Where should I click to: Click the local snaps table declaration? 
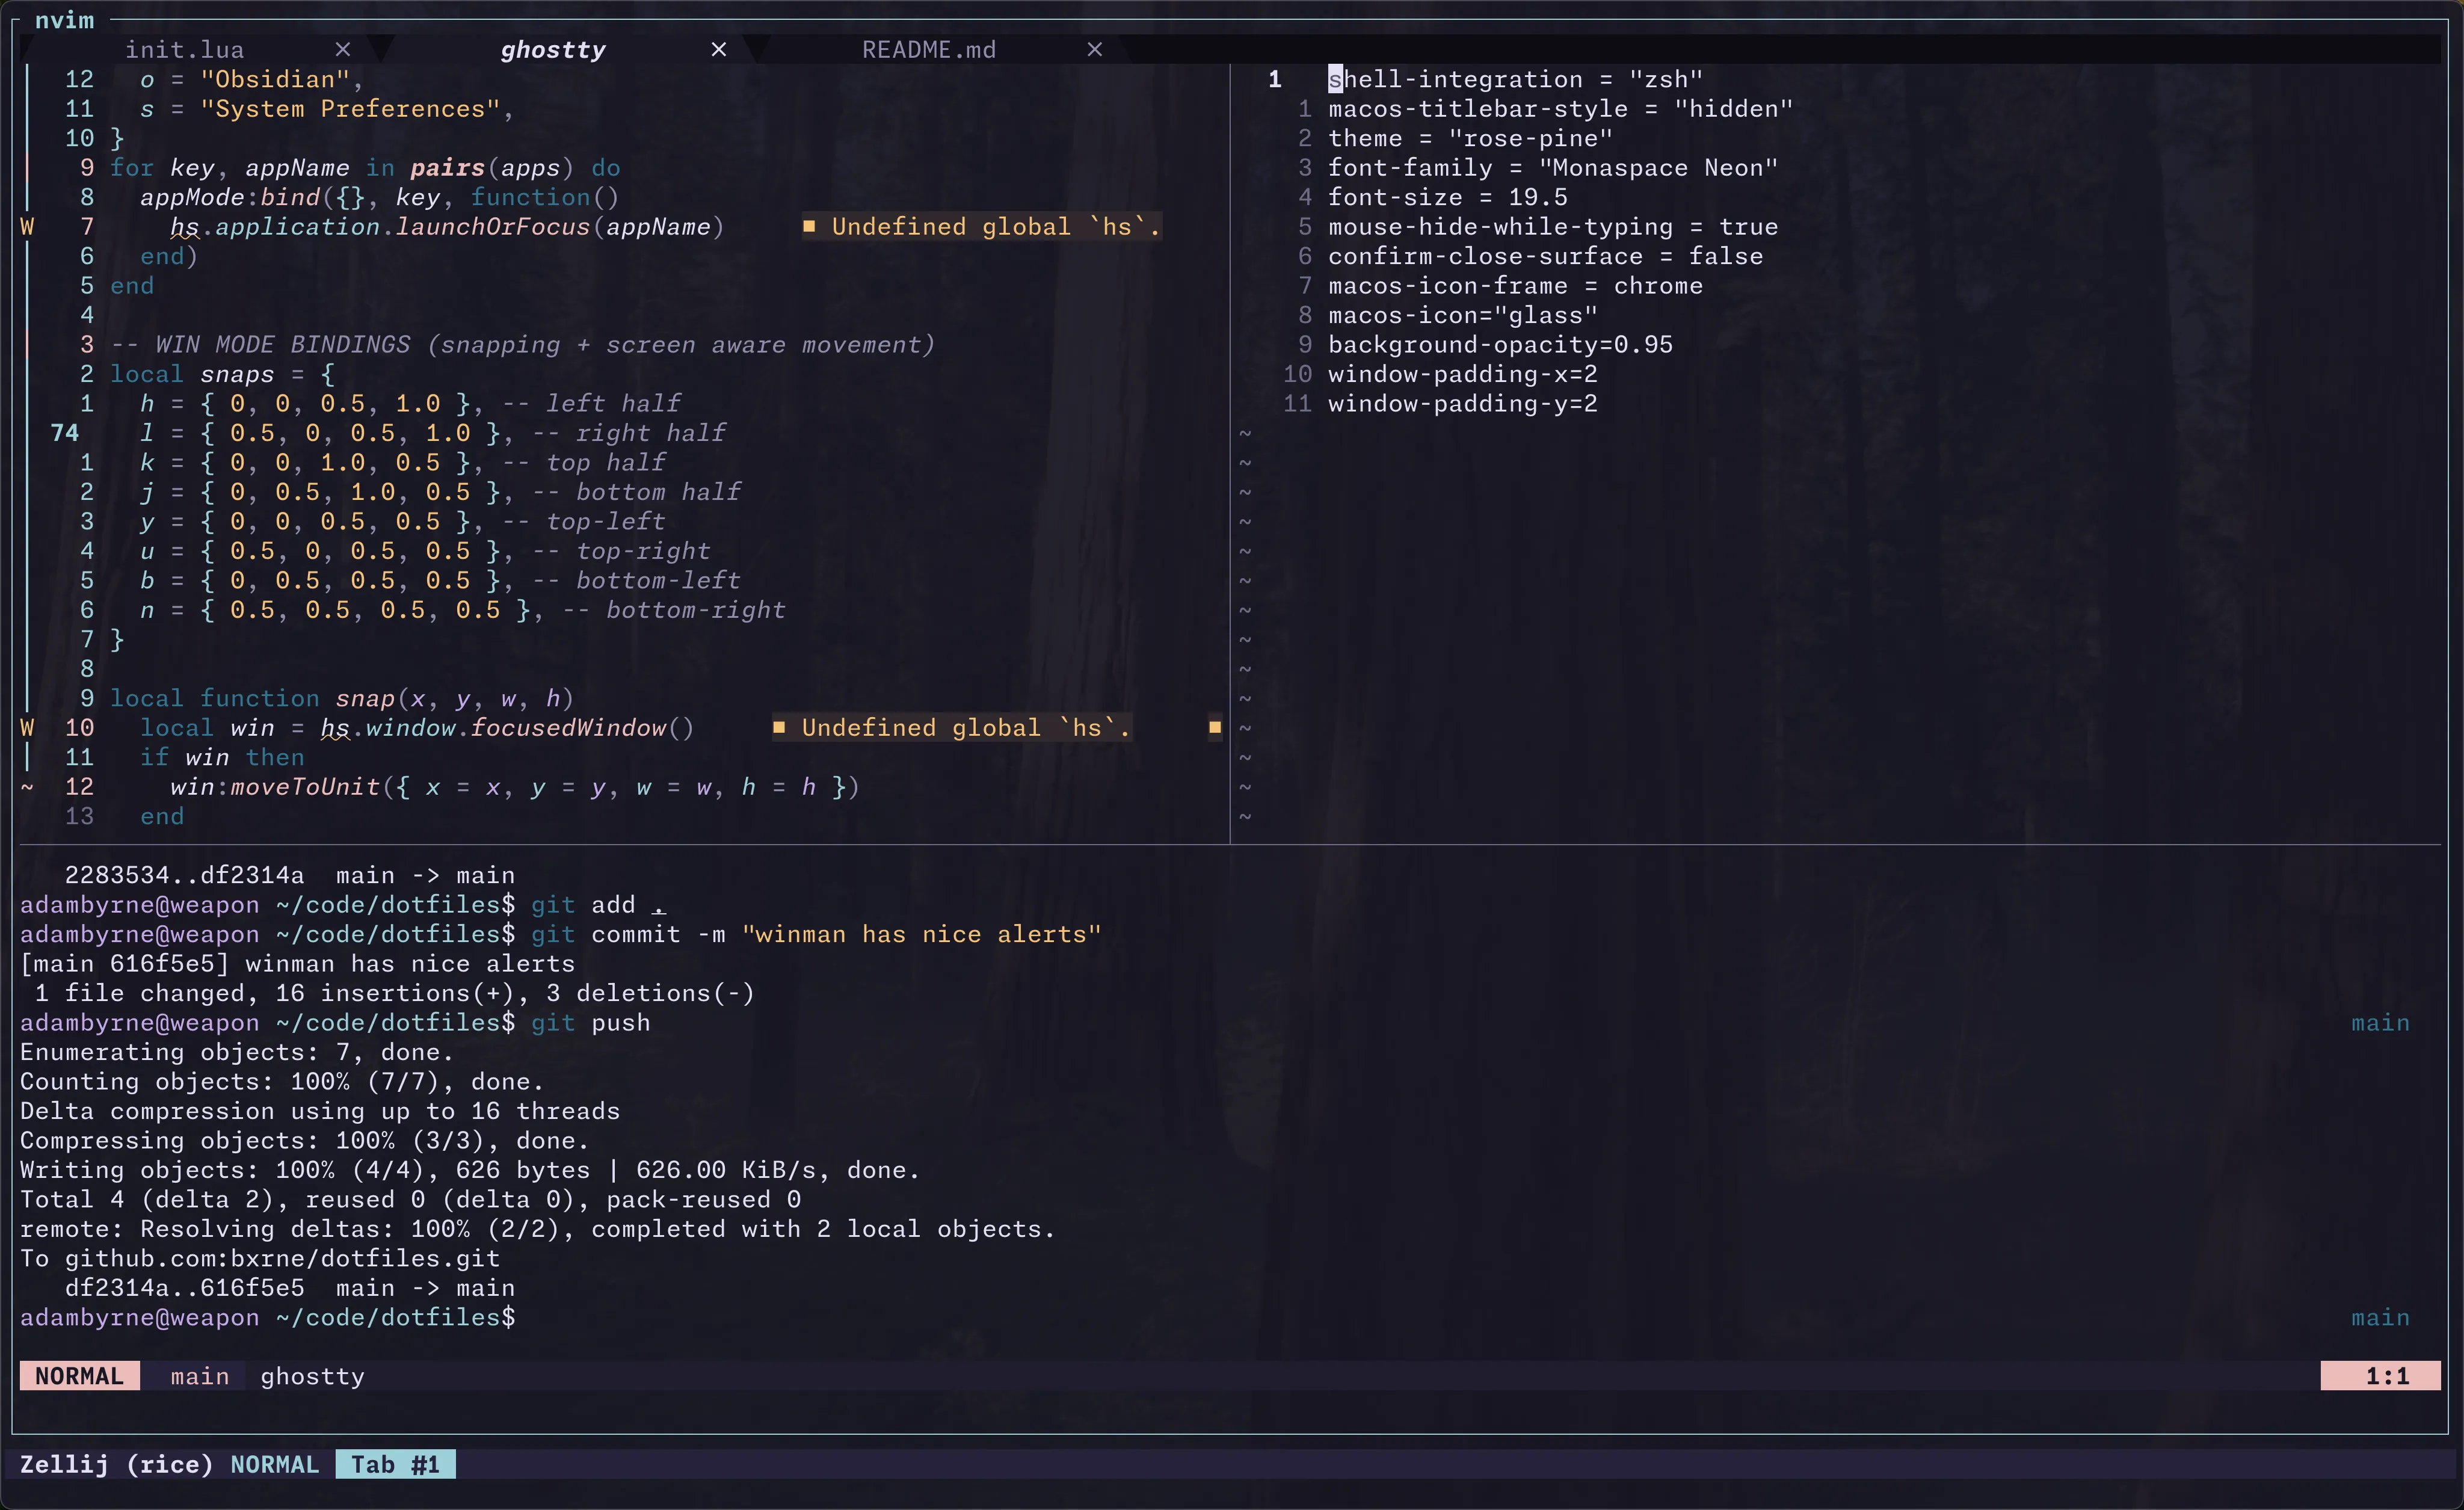[221, 374]
